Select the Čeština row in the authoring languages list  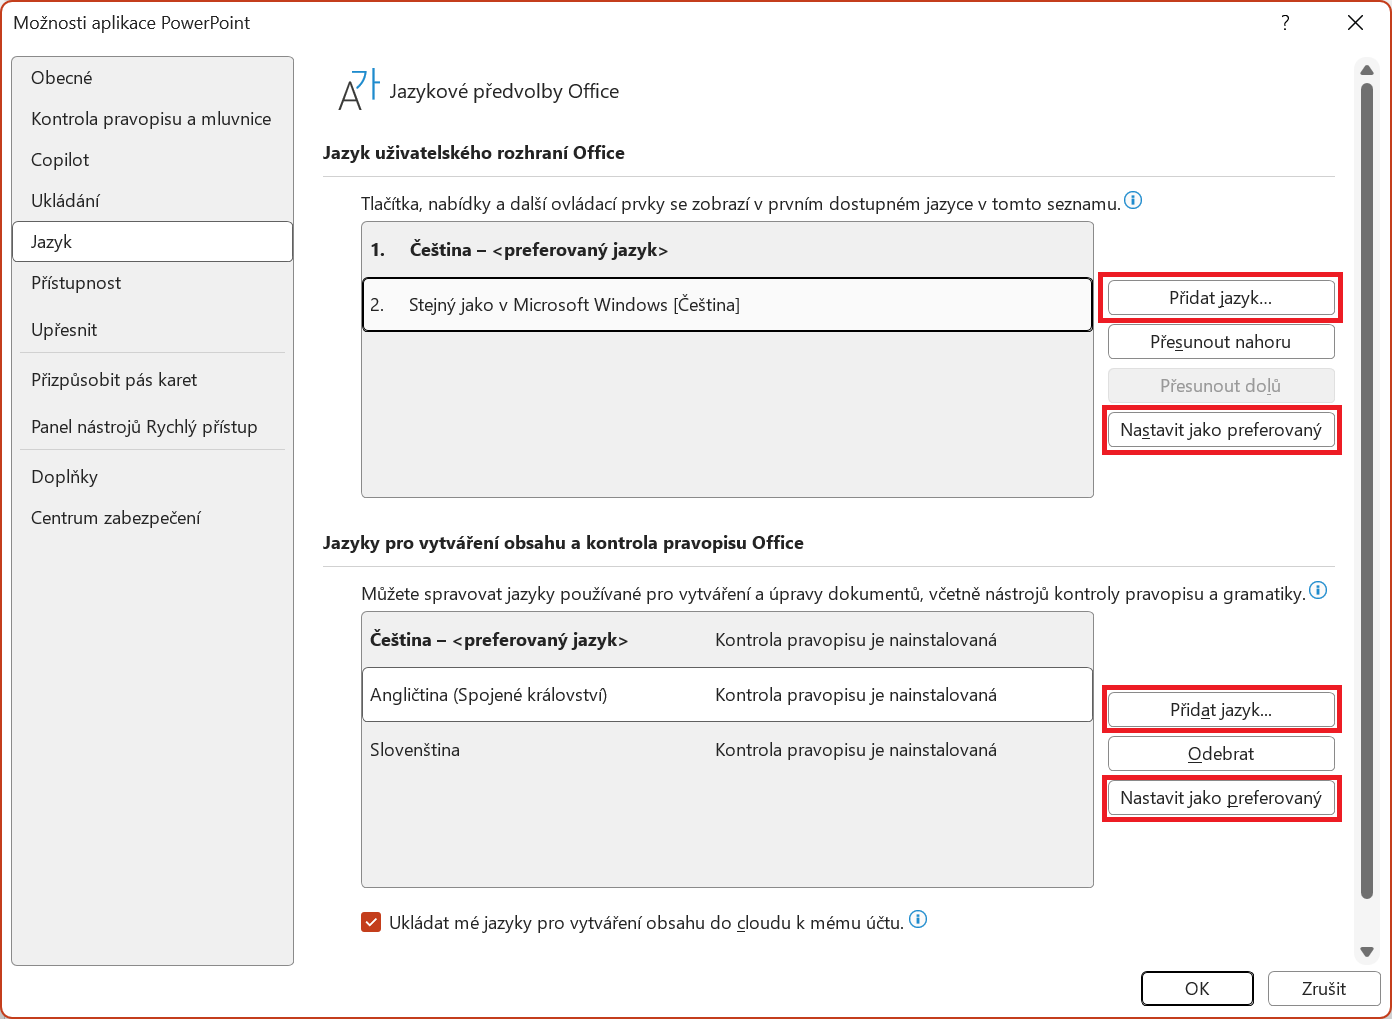[x=727, y=640]
